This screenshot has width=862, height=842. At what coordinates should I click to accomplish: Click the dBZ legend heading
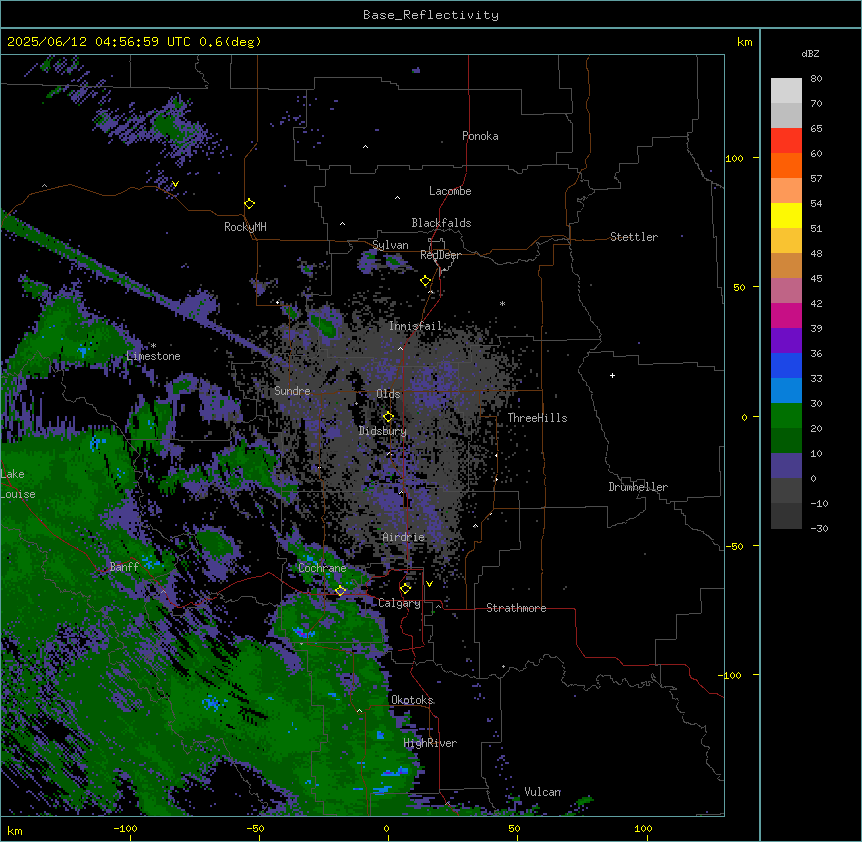(810, 53)
